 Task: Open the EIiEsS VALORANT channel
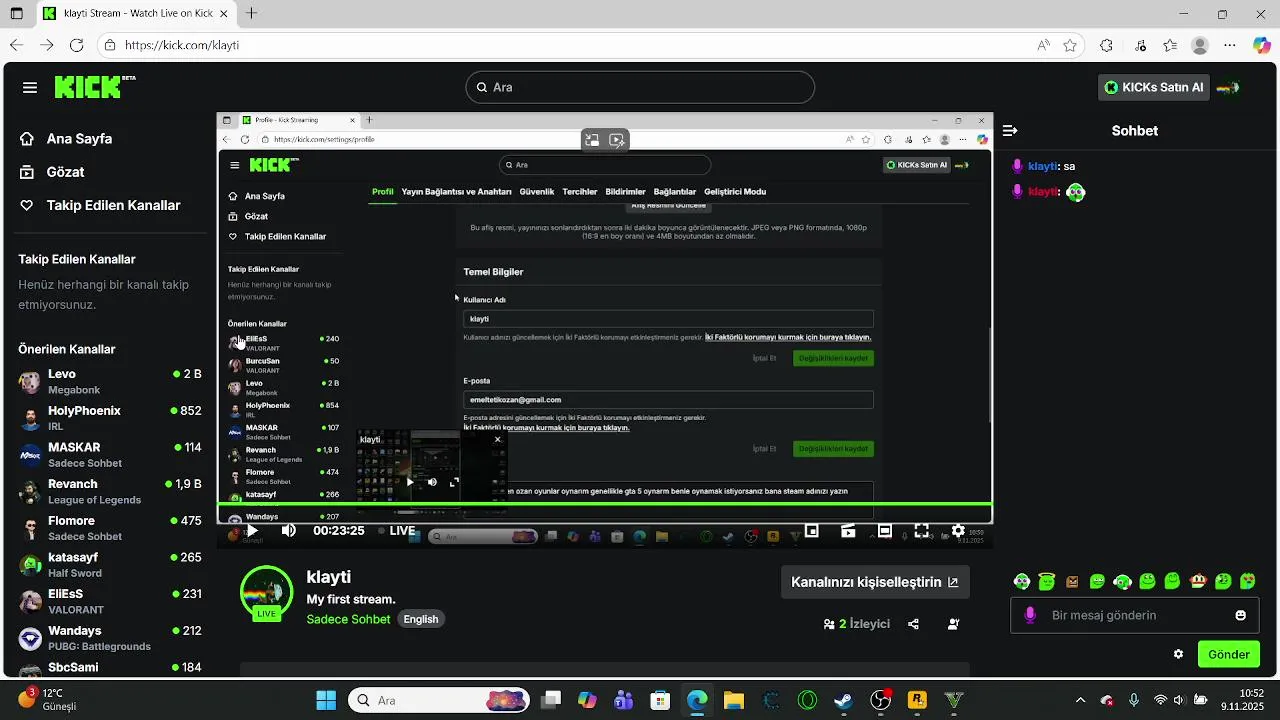coord(110,601)
